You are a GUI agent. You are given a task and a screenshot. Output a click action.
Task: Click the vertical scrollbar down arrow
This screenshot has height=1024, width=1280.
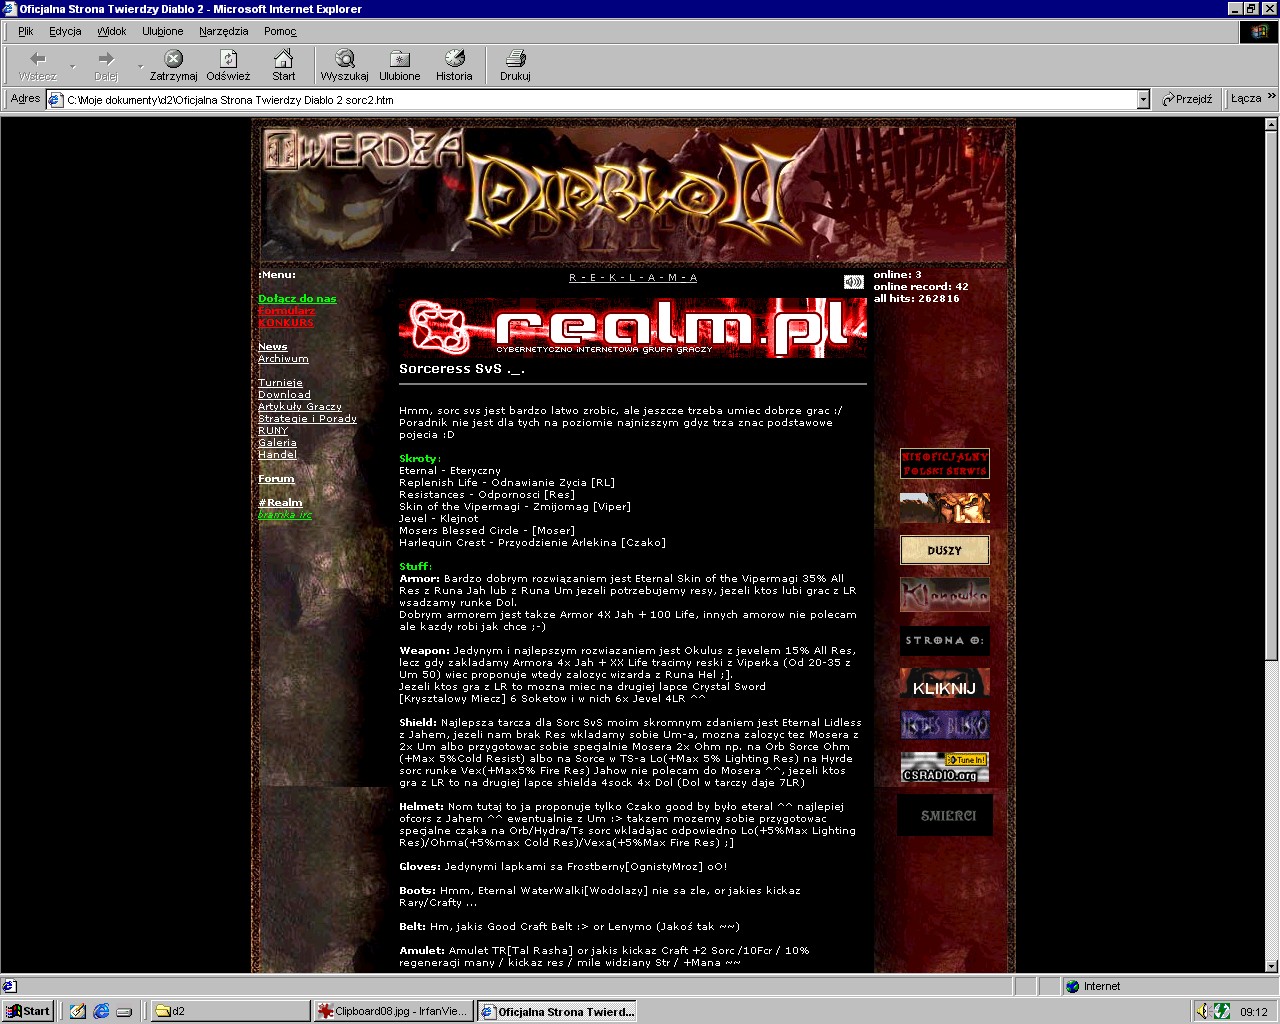tap(1271, 965)
